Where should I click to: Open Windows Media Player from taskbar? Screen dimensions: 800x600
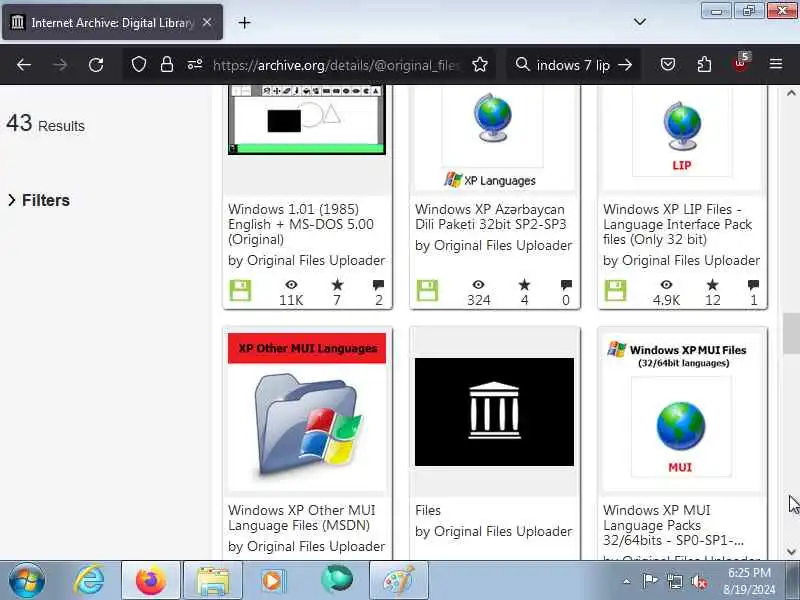pyautogui.click(x=274, y=580)
